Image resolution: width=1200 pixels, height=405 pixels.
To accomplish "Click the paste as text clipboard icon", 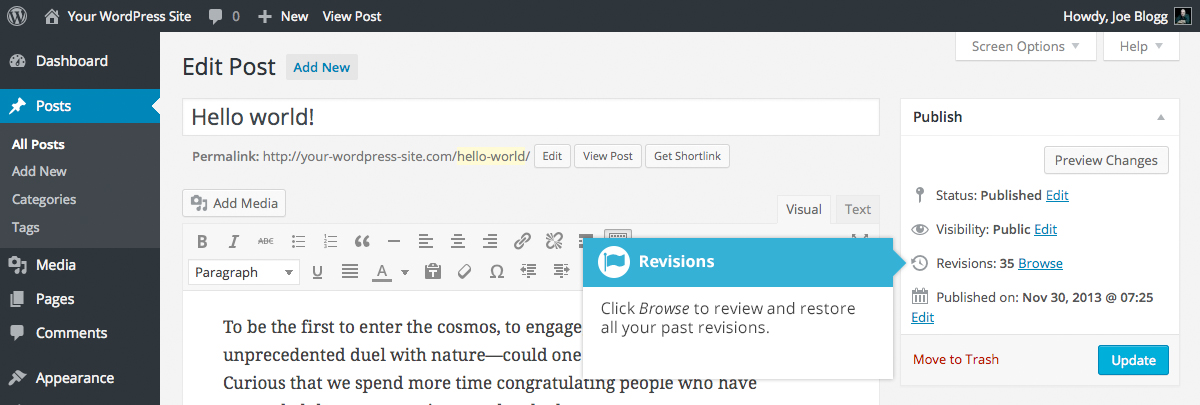I will click(x=433, y=272).
